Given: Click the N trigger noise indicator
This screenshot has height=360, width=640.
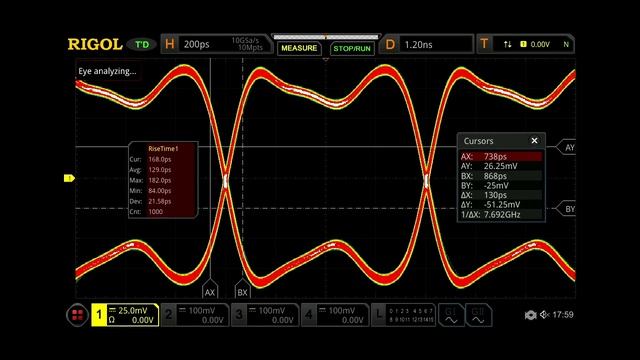Looking at the screenshot, I should [x=566, y=44].
